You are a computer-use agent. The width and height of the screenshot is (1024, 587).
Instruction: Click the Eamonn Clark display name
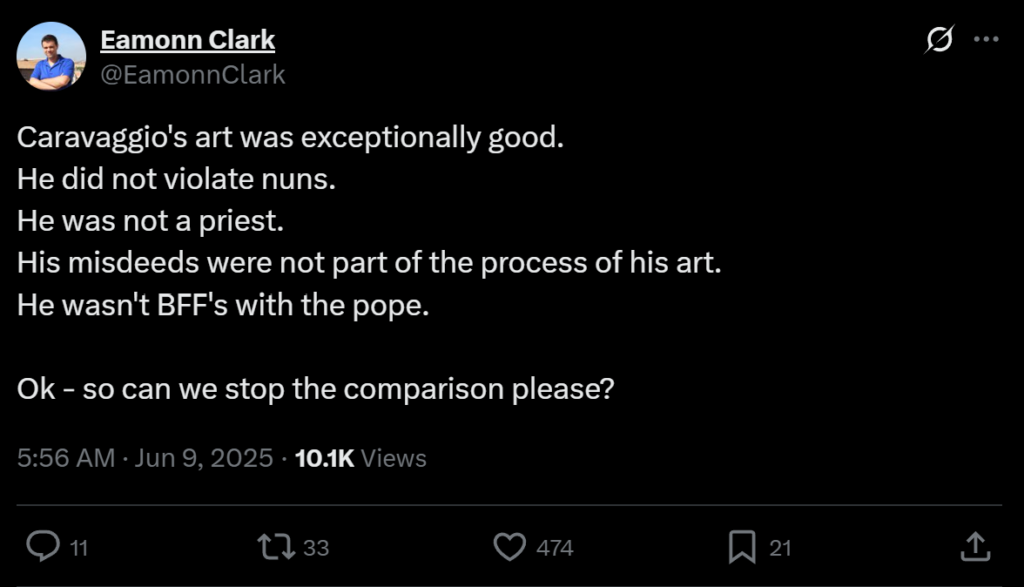point(187,40)
